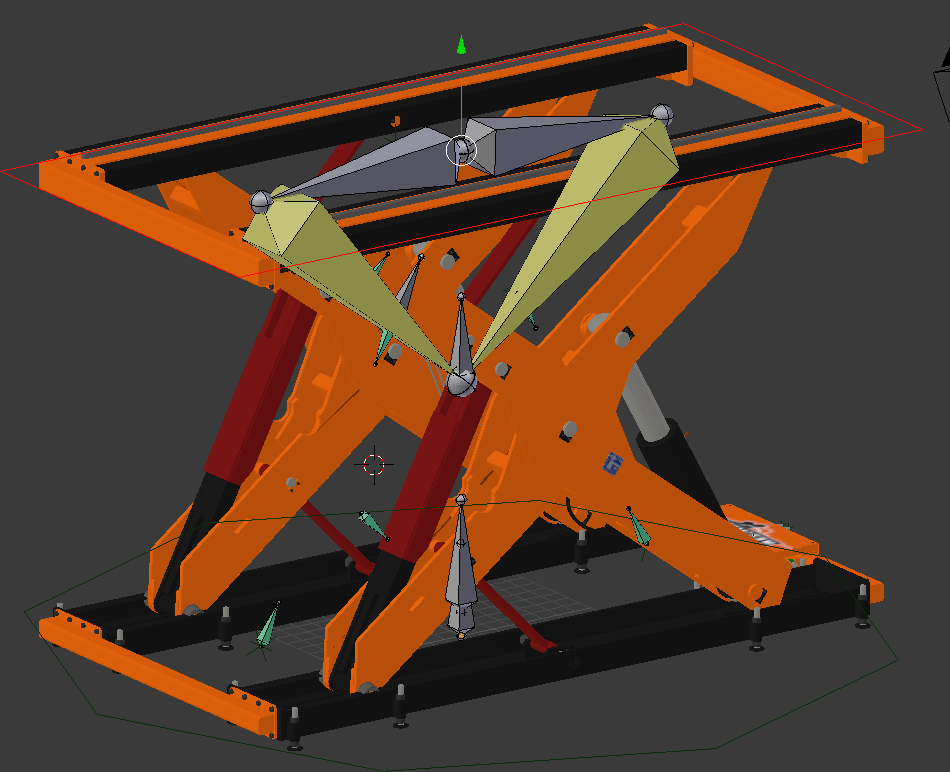This screenshot has width=950, height=772.
Task: Click the blue logo decal on the orange arm
Action: pos(613,463)
